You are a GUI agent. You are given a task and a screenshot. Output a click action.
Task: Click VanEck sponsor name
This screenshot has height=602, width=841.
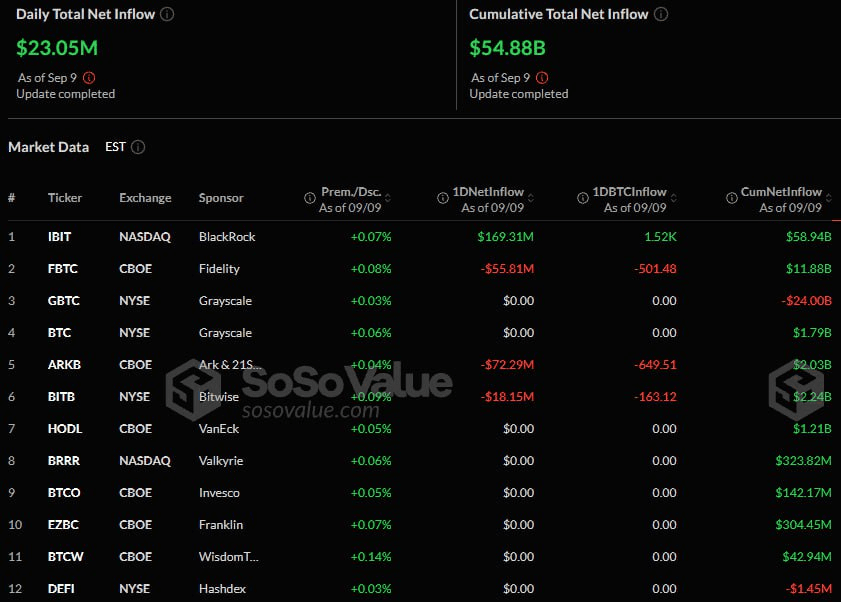pyautogui.click(x=219, y=429)
